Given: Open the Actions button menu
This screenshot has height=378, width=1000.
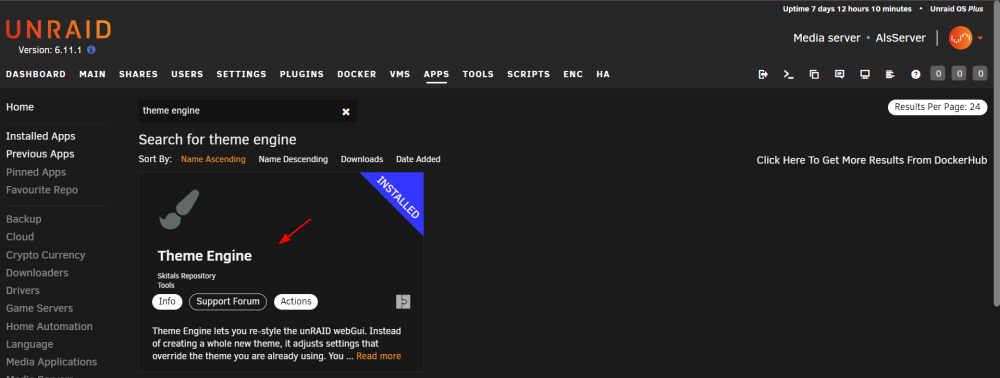Looking at the screenshot, I should pyautogui.click(x=296, y=302).
